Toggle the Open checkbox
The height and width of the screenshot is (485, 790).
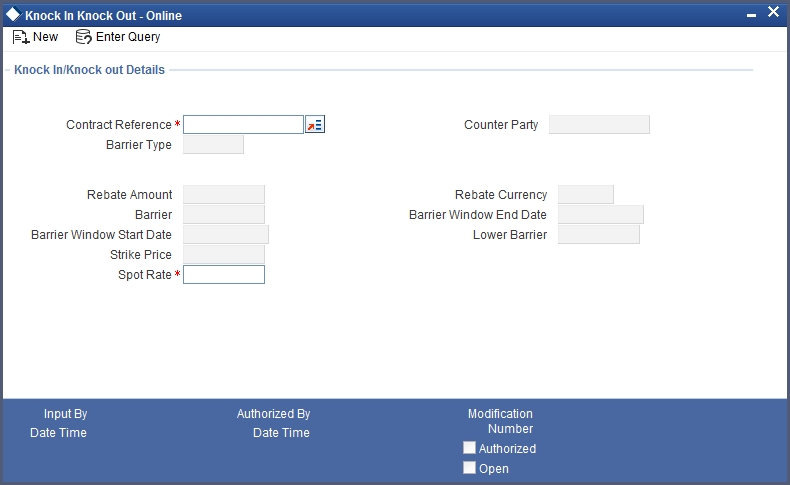point(469,468)
